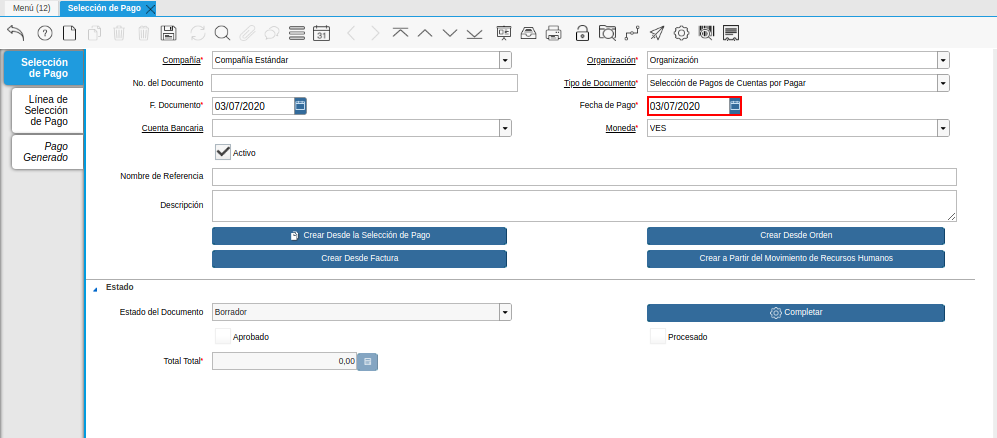Select the Selección de Pago window tab
The width and height of the screenshot is (997, 438).
(104, 8)
